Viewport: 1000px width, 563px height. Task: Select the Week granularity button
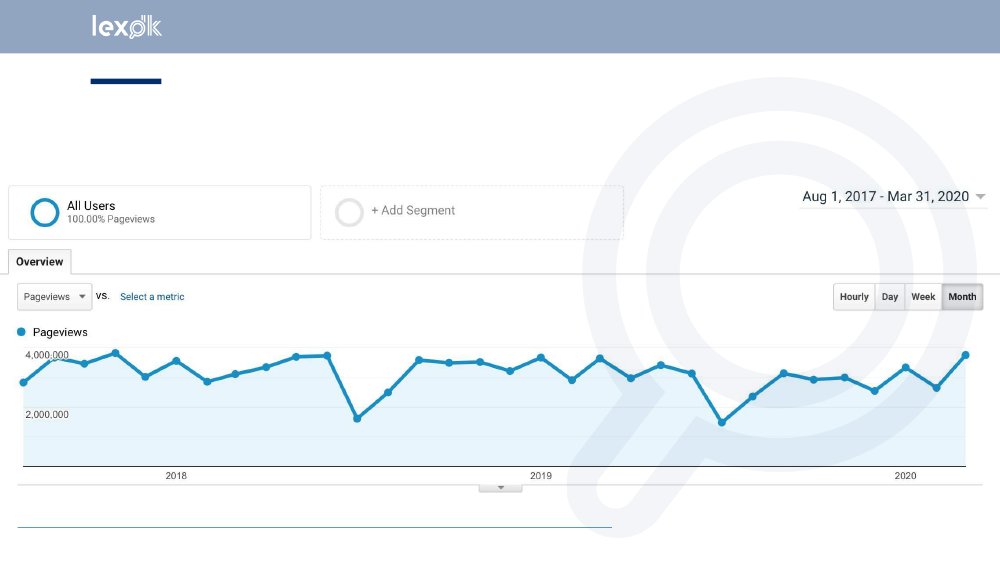923,297
